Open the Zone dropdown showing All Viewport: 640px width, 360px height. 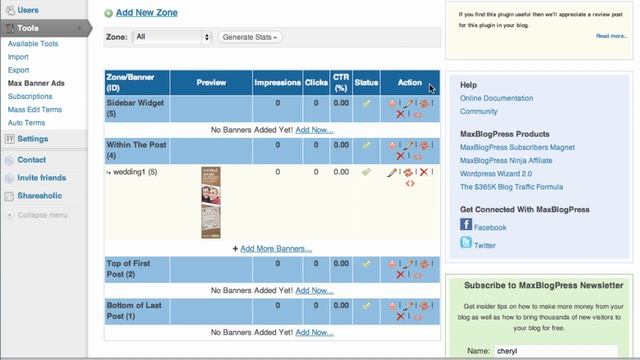coord(172,37)
